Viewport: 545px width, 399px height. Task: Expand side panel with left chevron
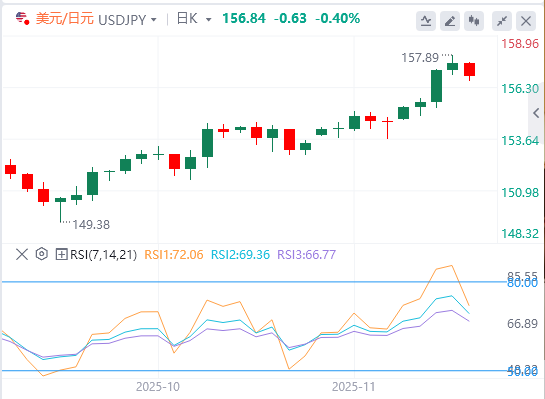(x=536, y=113)
